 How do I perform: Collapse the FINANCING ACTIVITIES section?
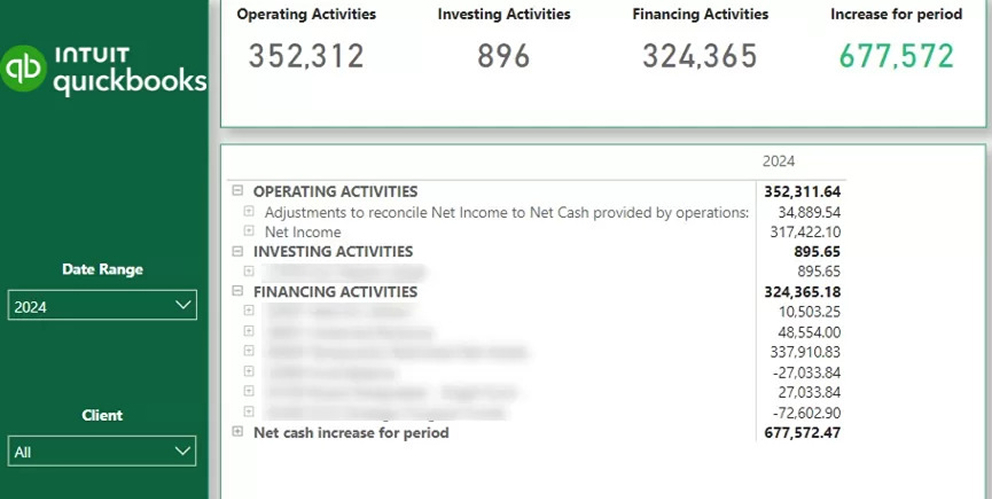tap(238, 291)
